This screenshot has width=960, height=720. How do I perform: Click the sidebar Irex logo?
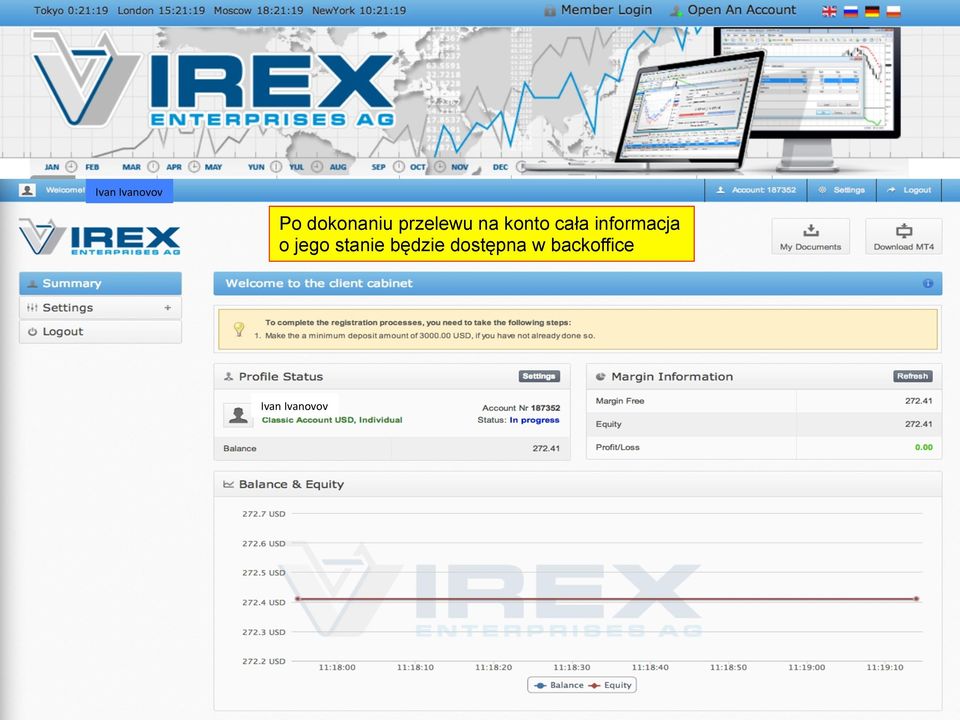click(x=100, y=237)
